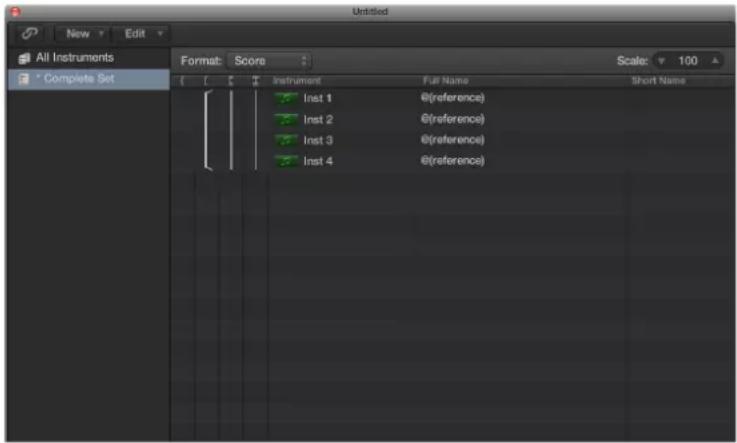Click the square bracket column header icon

(206, 81)
